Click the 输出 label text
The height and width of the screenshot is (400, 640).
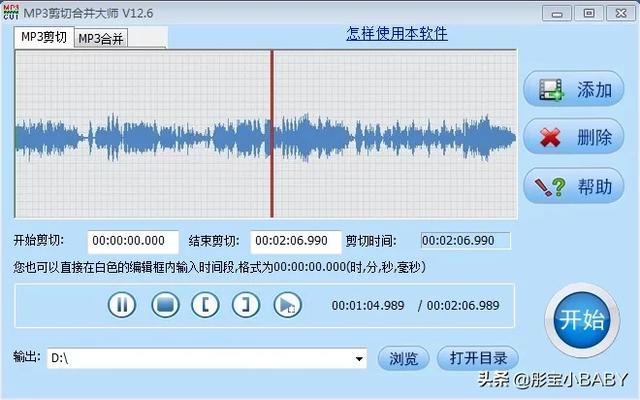coord(27,356)
